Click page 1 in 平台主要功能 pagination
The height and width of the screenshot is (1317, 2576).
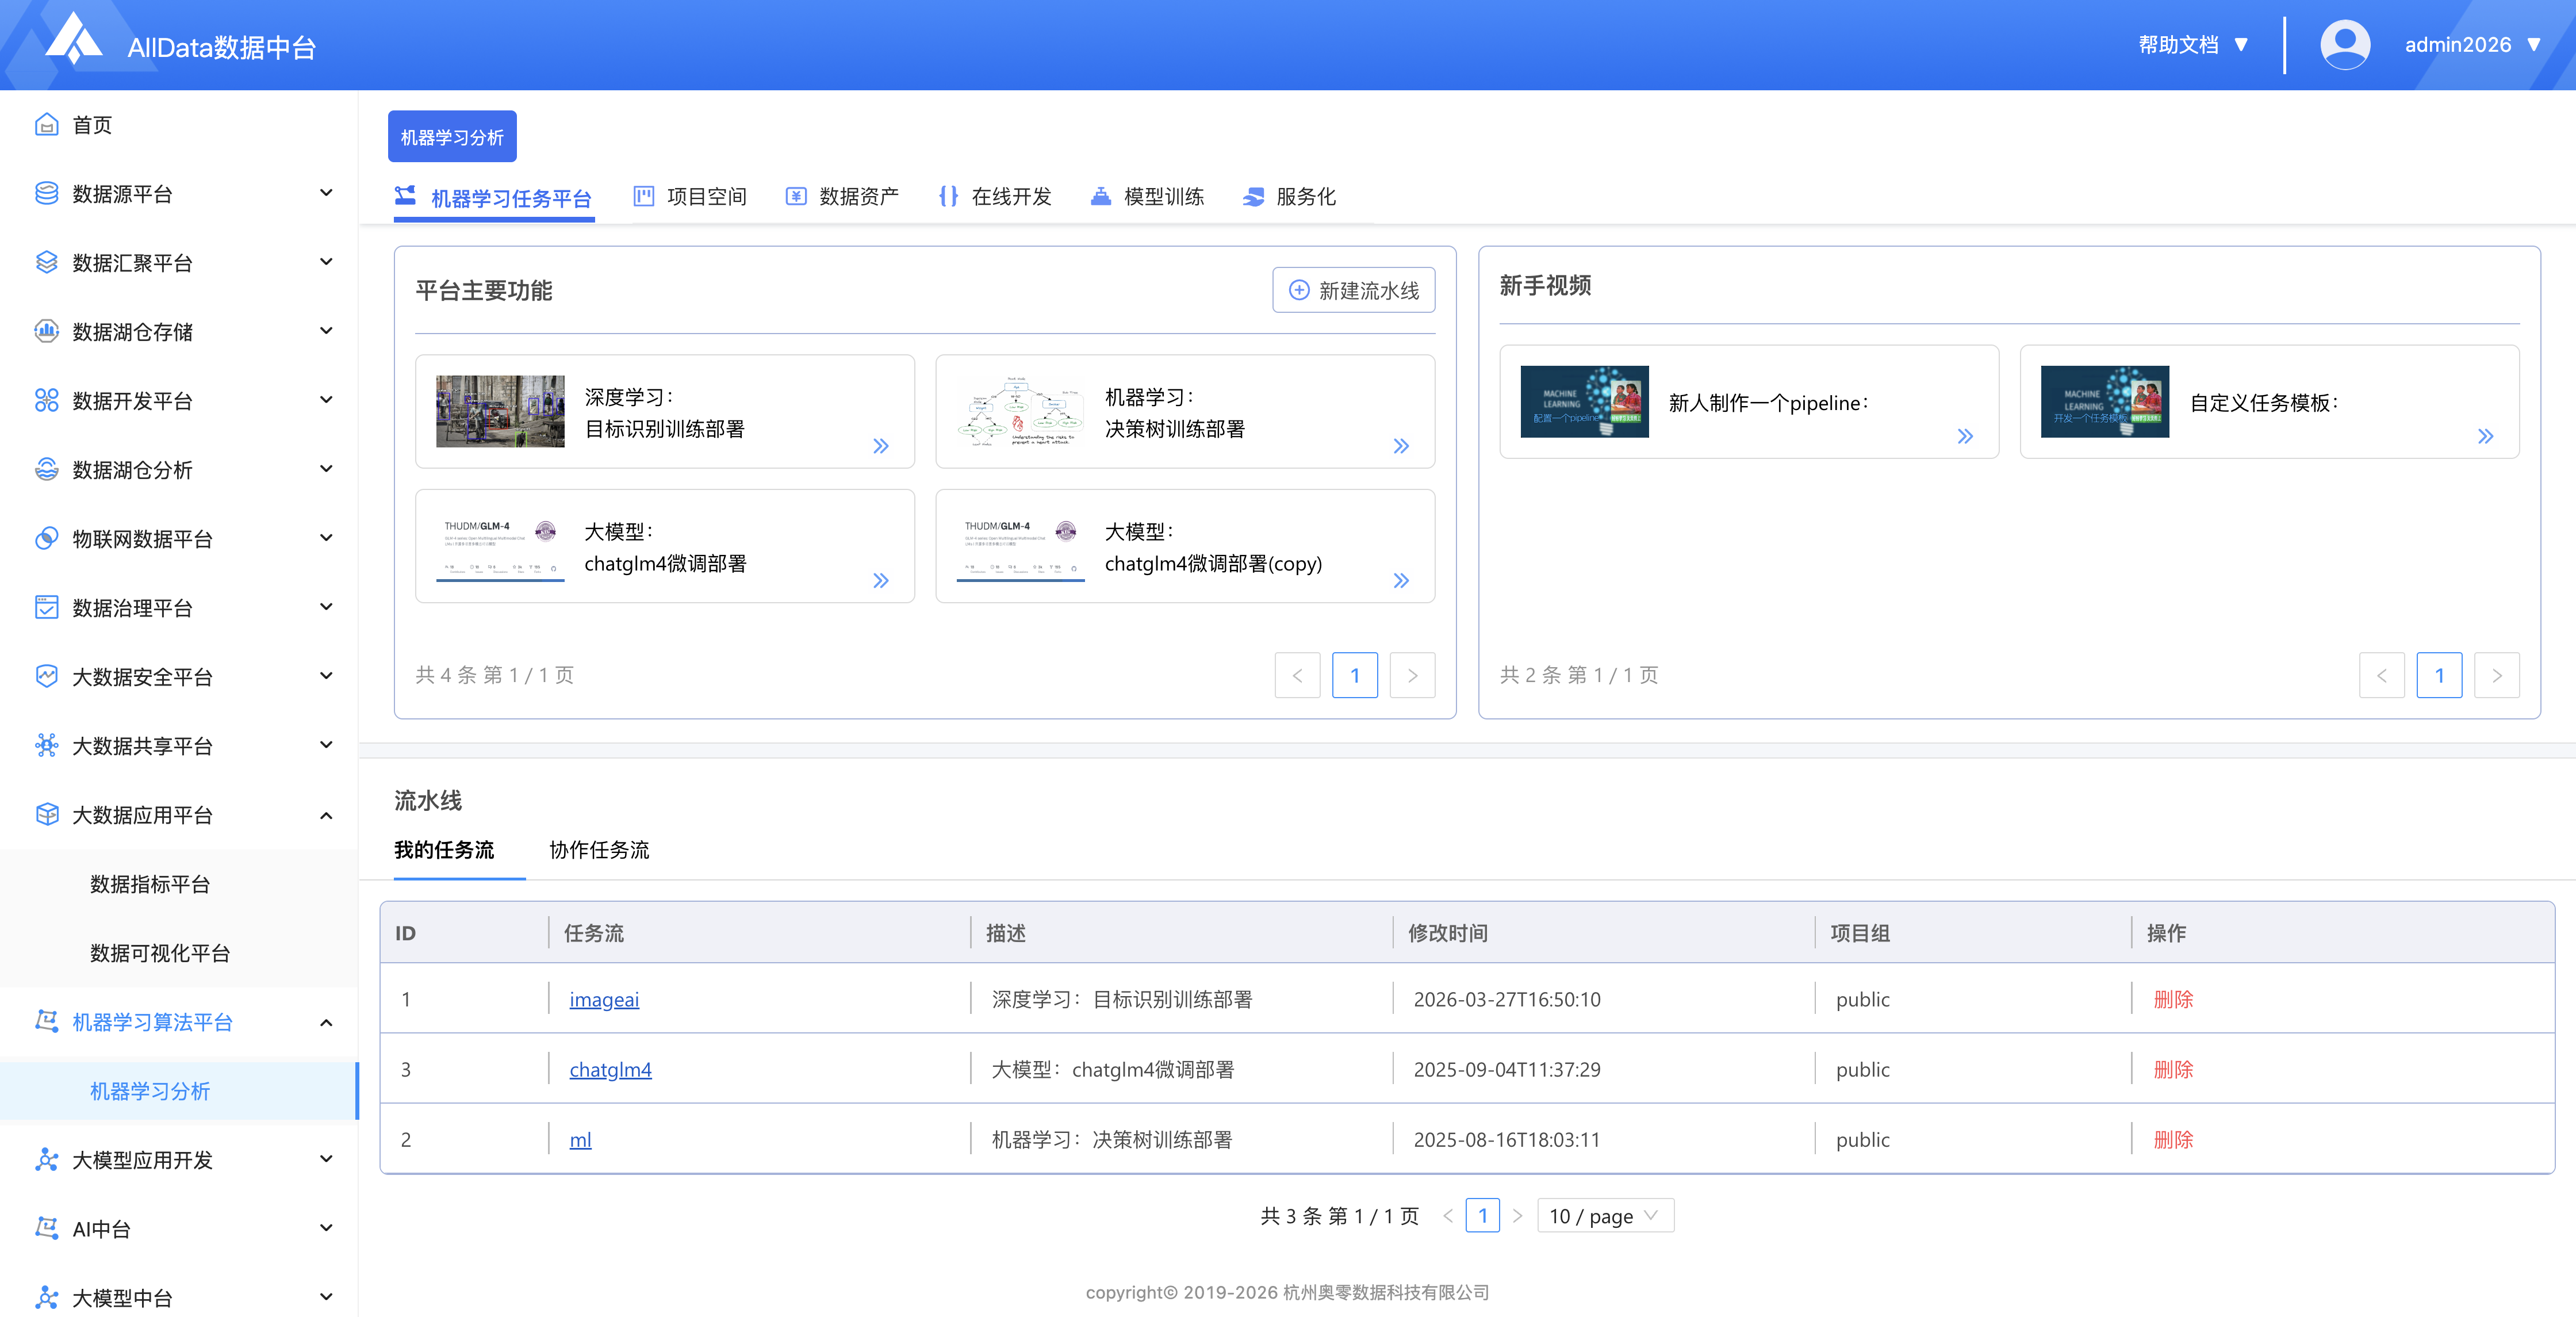pos(1354,675)
